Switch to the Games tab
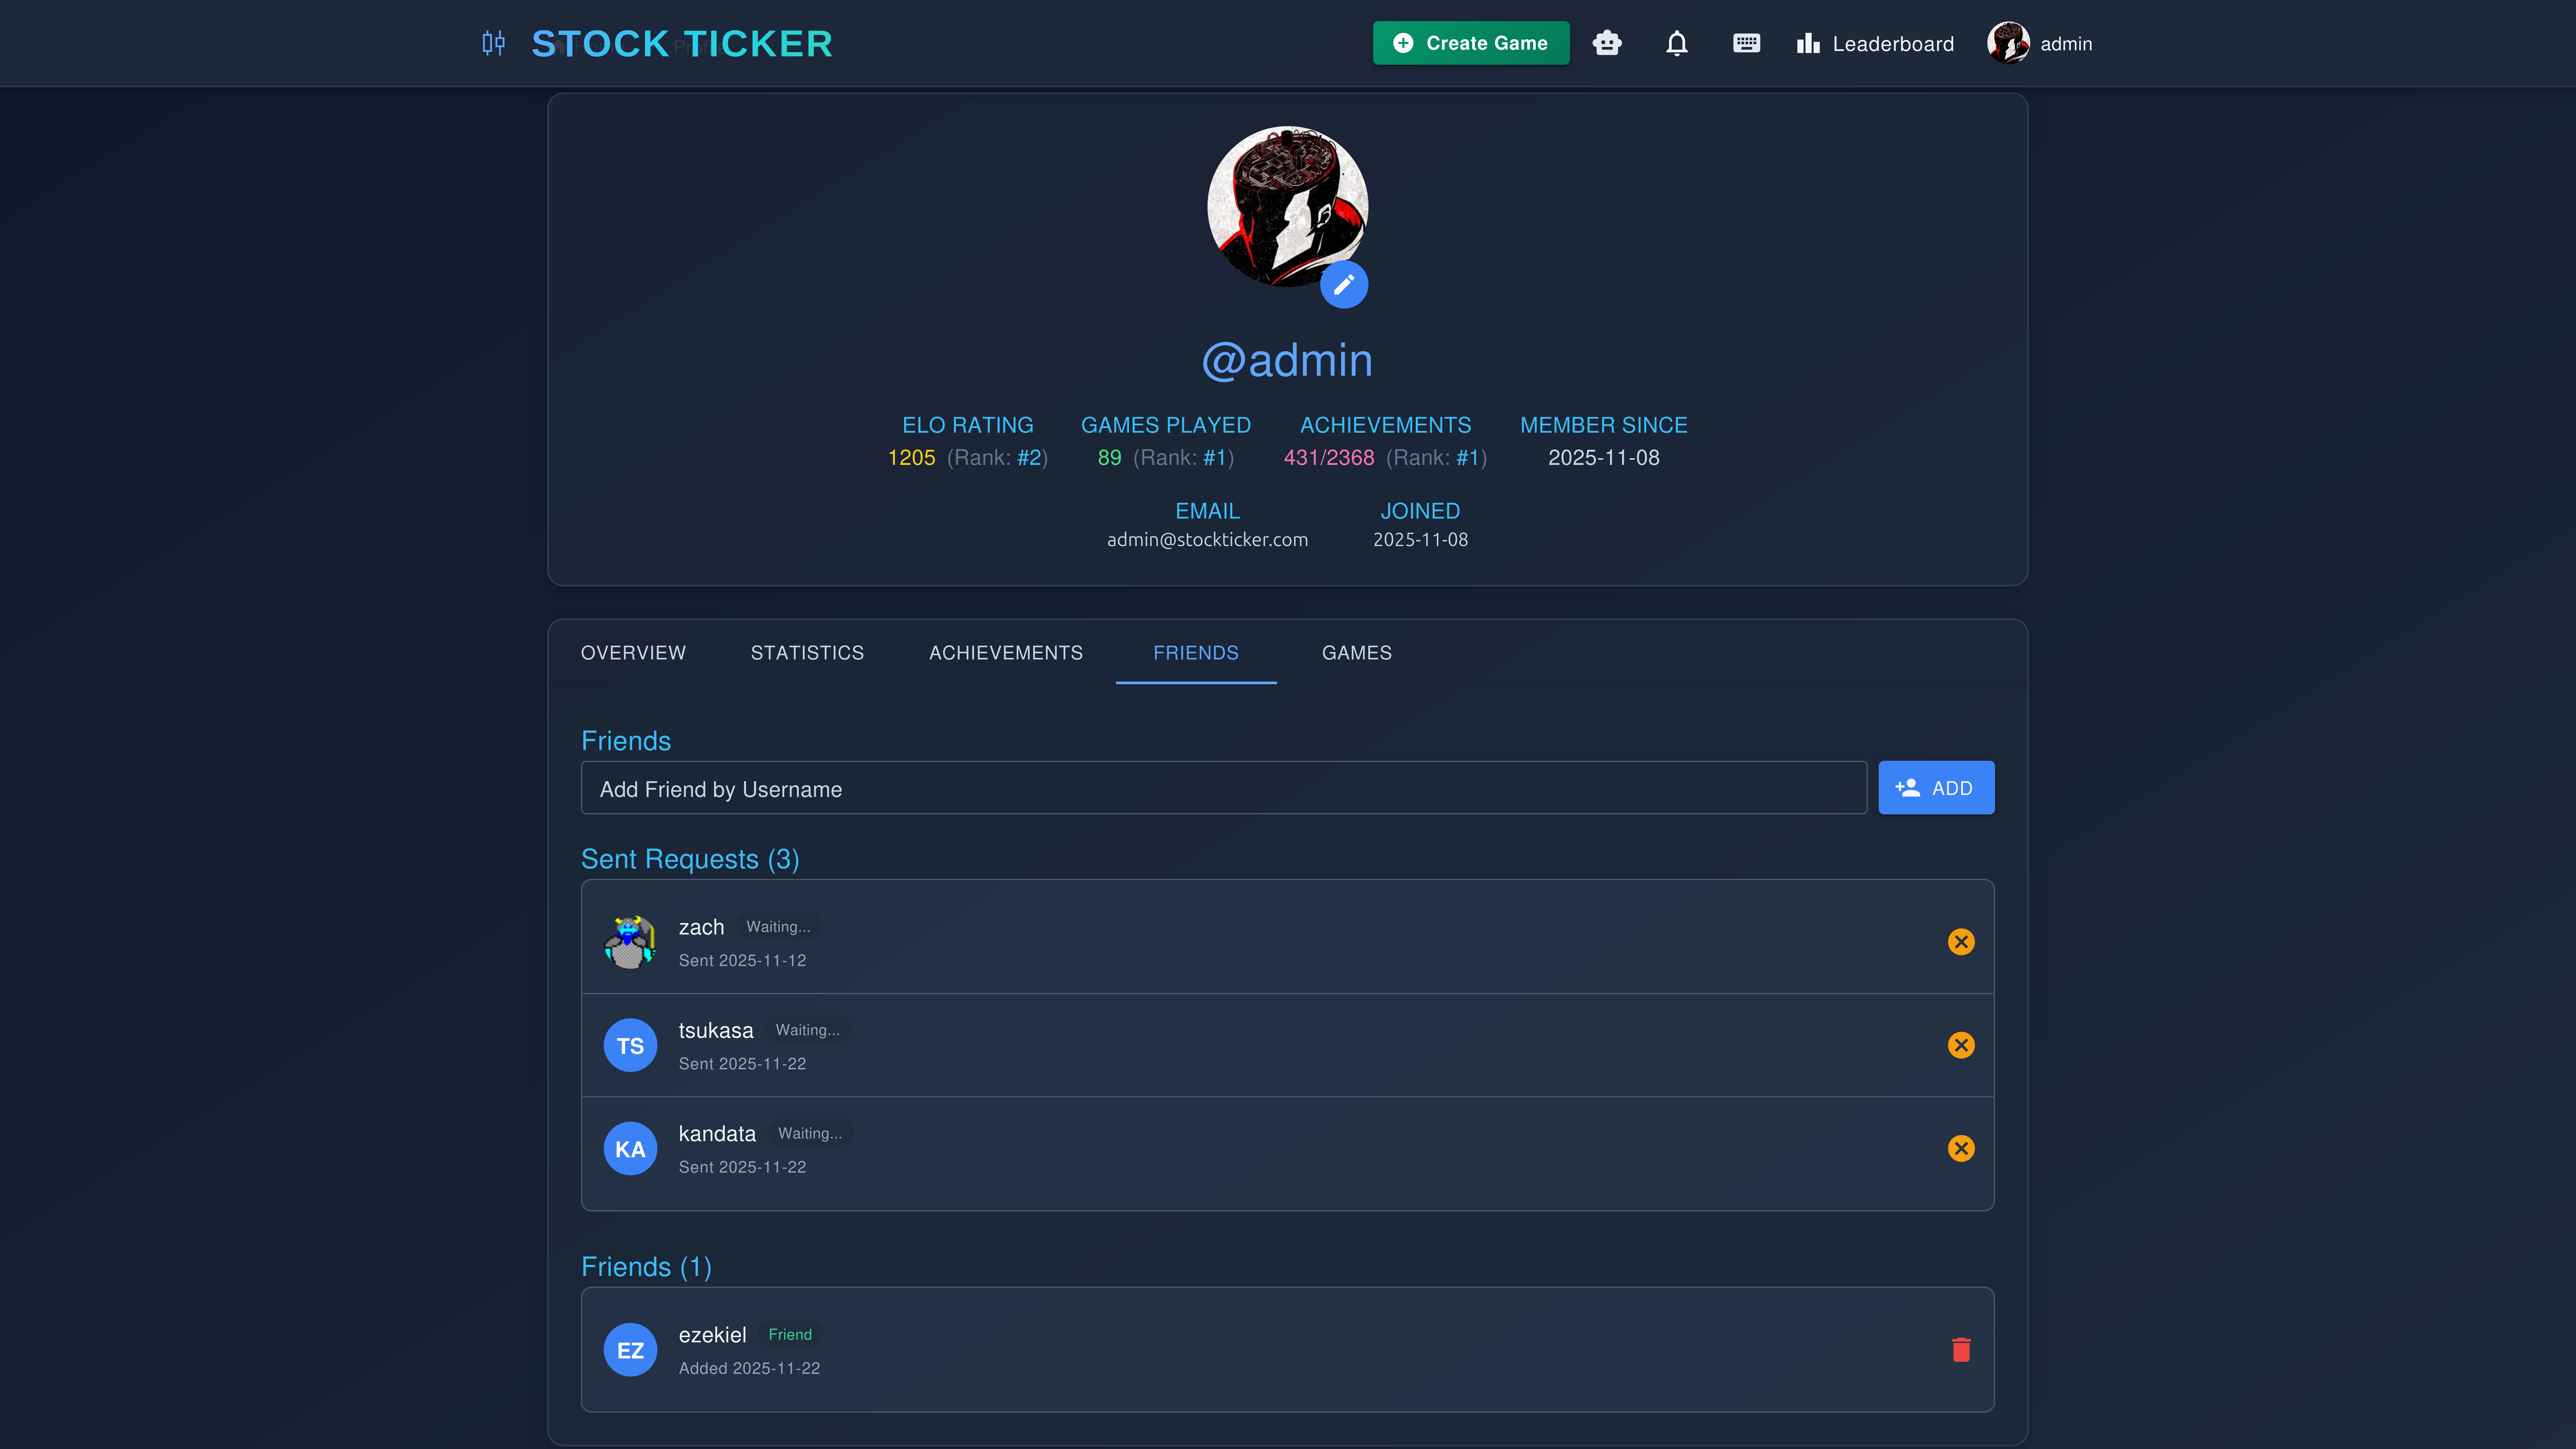2576x1449 pixels. 1357,653
